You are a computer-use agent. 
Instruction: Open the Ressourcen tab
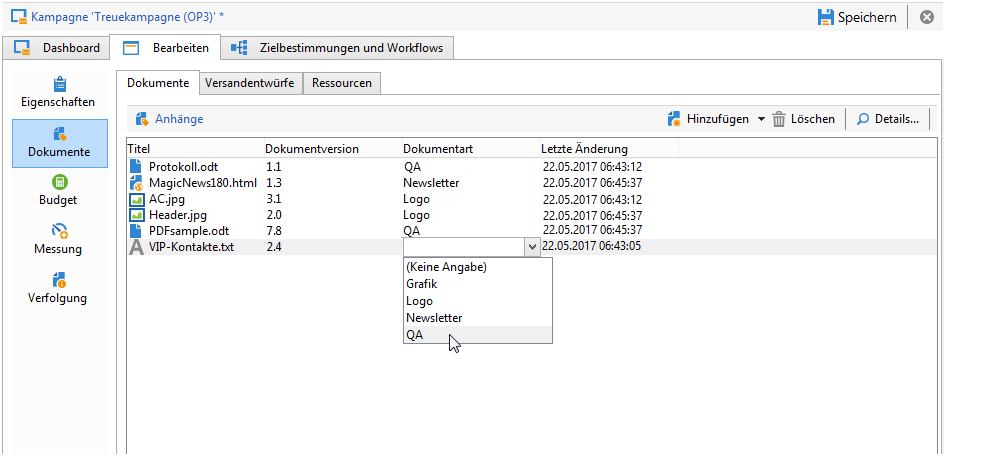tap(342, 83)
